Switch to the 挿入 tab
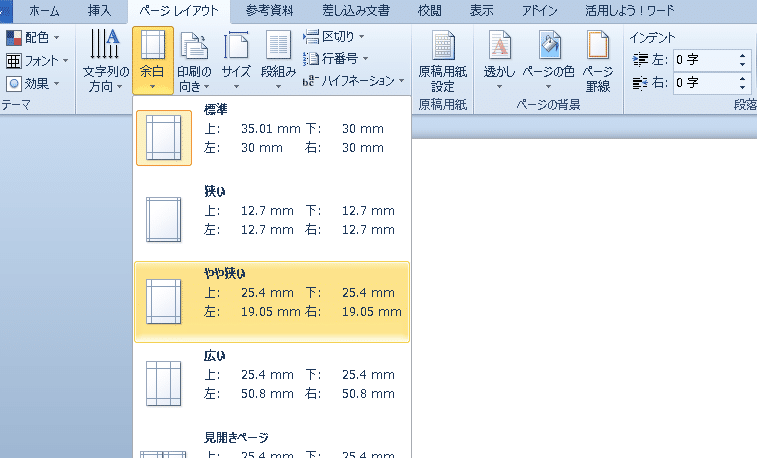 coord(99,11)
